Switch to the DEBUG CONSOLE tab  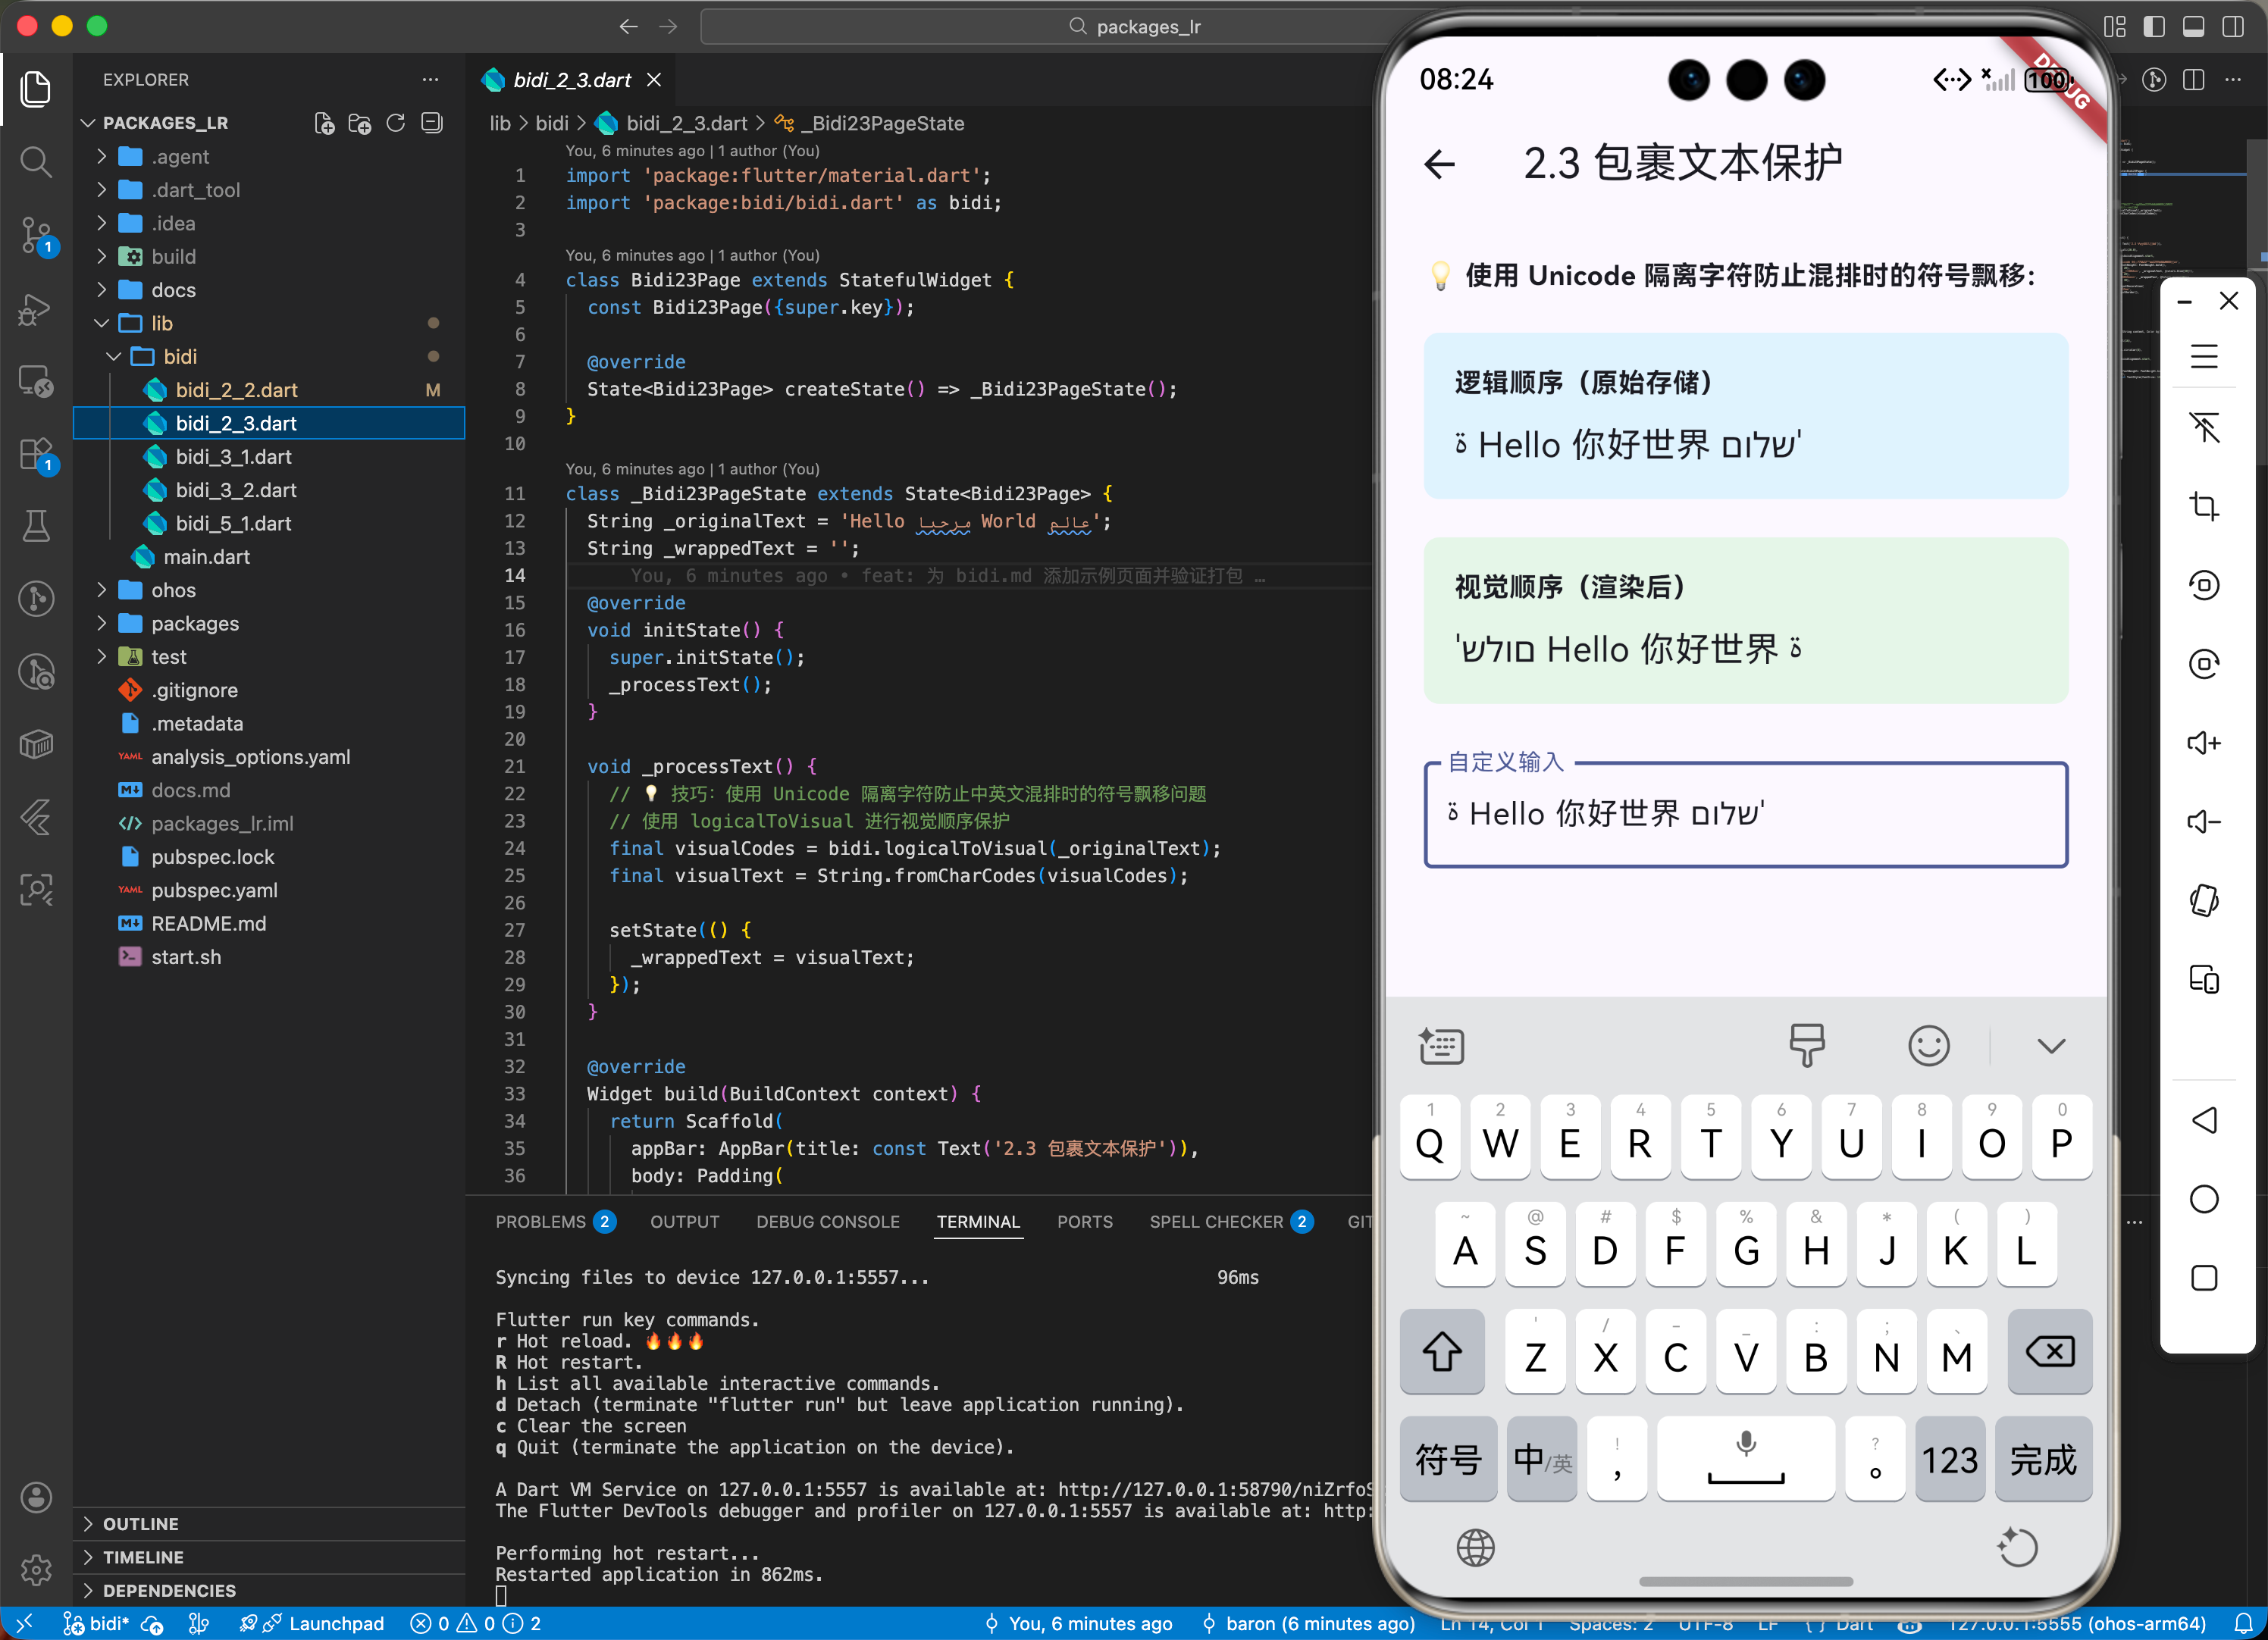point(827,1222)
